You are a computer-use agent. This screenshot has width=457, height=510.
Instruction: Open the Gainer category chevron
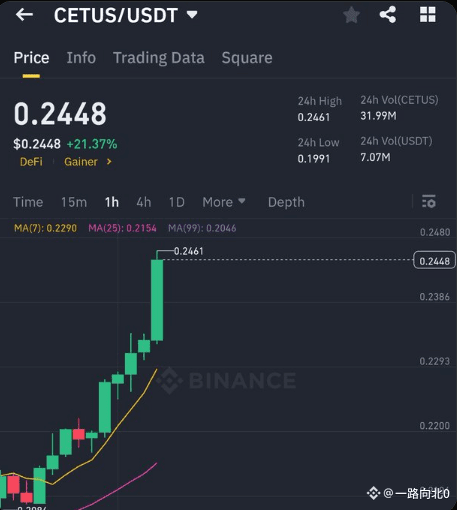(x=109, y=162)
